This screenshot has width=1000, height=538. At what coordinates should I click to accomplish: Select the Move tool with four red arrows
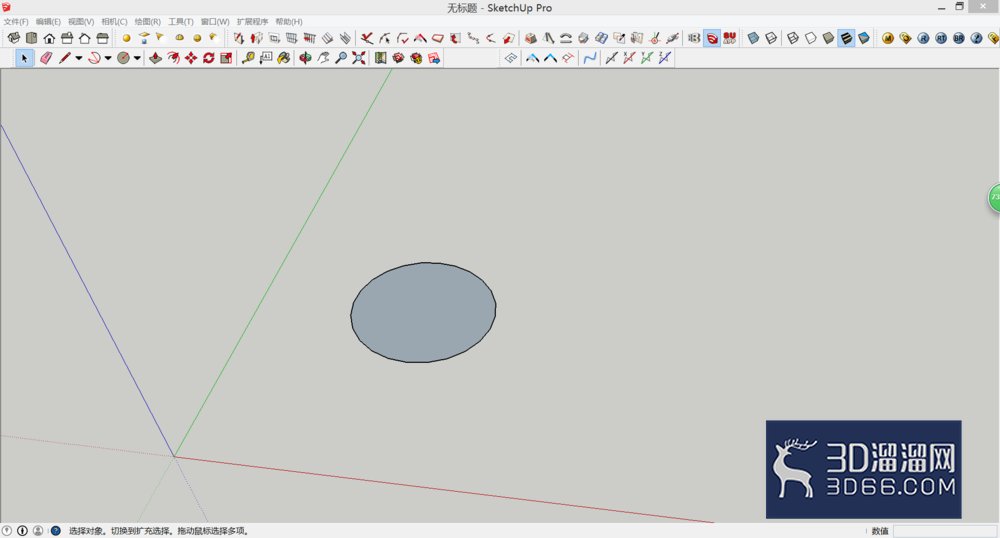click(x=191, y=58)
